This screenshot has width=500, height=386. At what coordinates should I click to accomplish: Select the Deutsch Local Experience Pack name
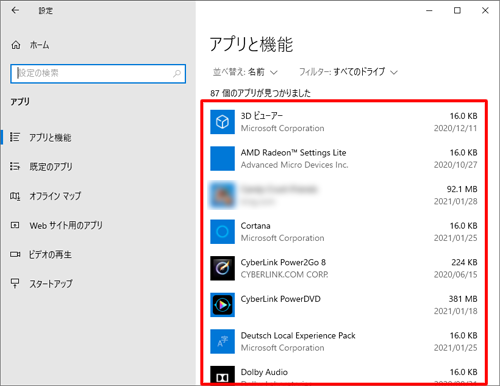[x=298, y=335]
